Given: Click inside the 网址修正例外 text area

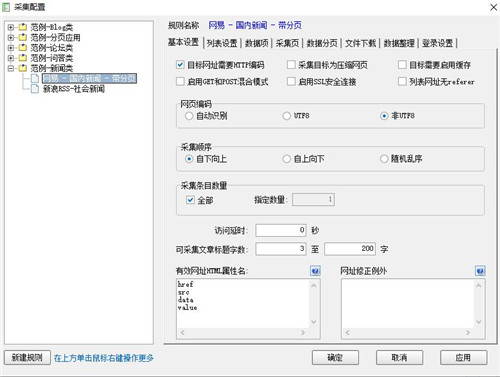Looking at the screenshot, I should click(408, 303).
